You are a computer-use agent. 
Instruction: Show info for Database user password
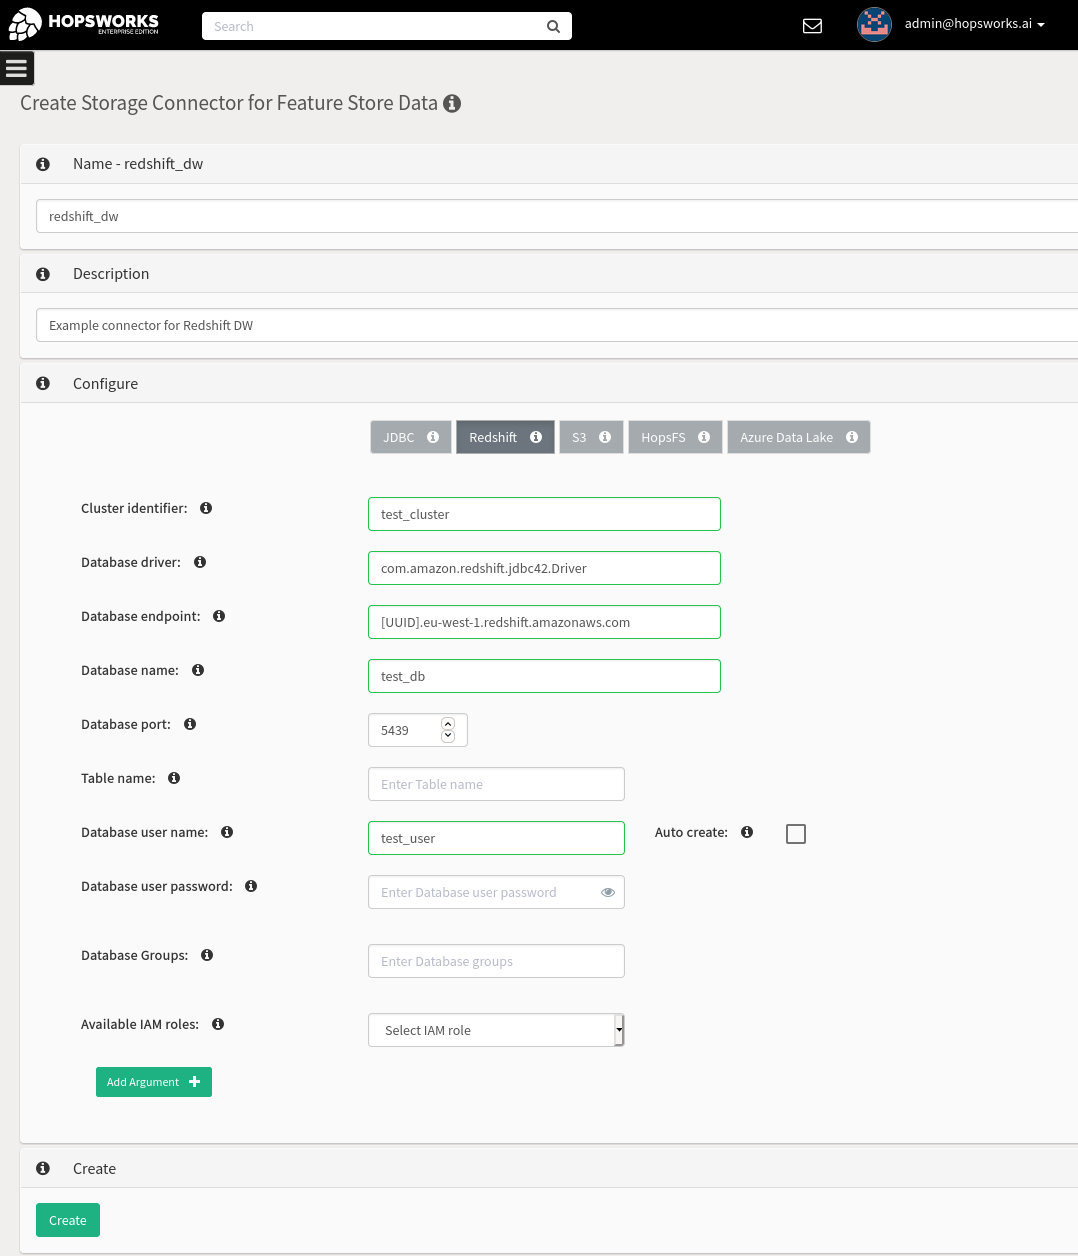point(251,886)
